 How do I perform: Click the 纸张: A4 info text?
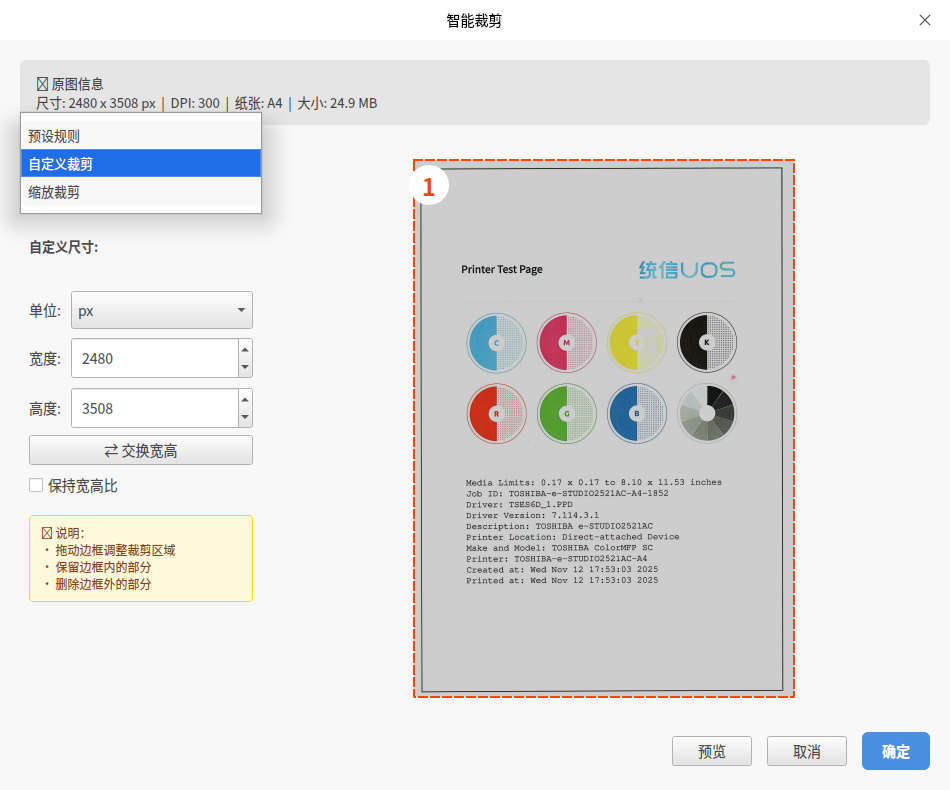(259, 103)
